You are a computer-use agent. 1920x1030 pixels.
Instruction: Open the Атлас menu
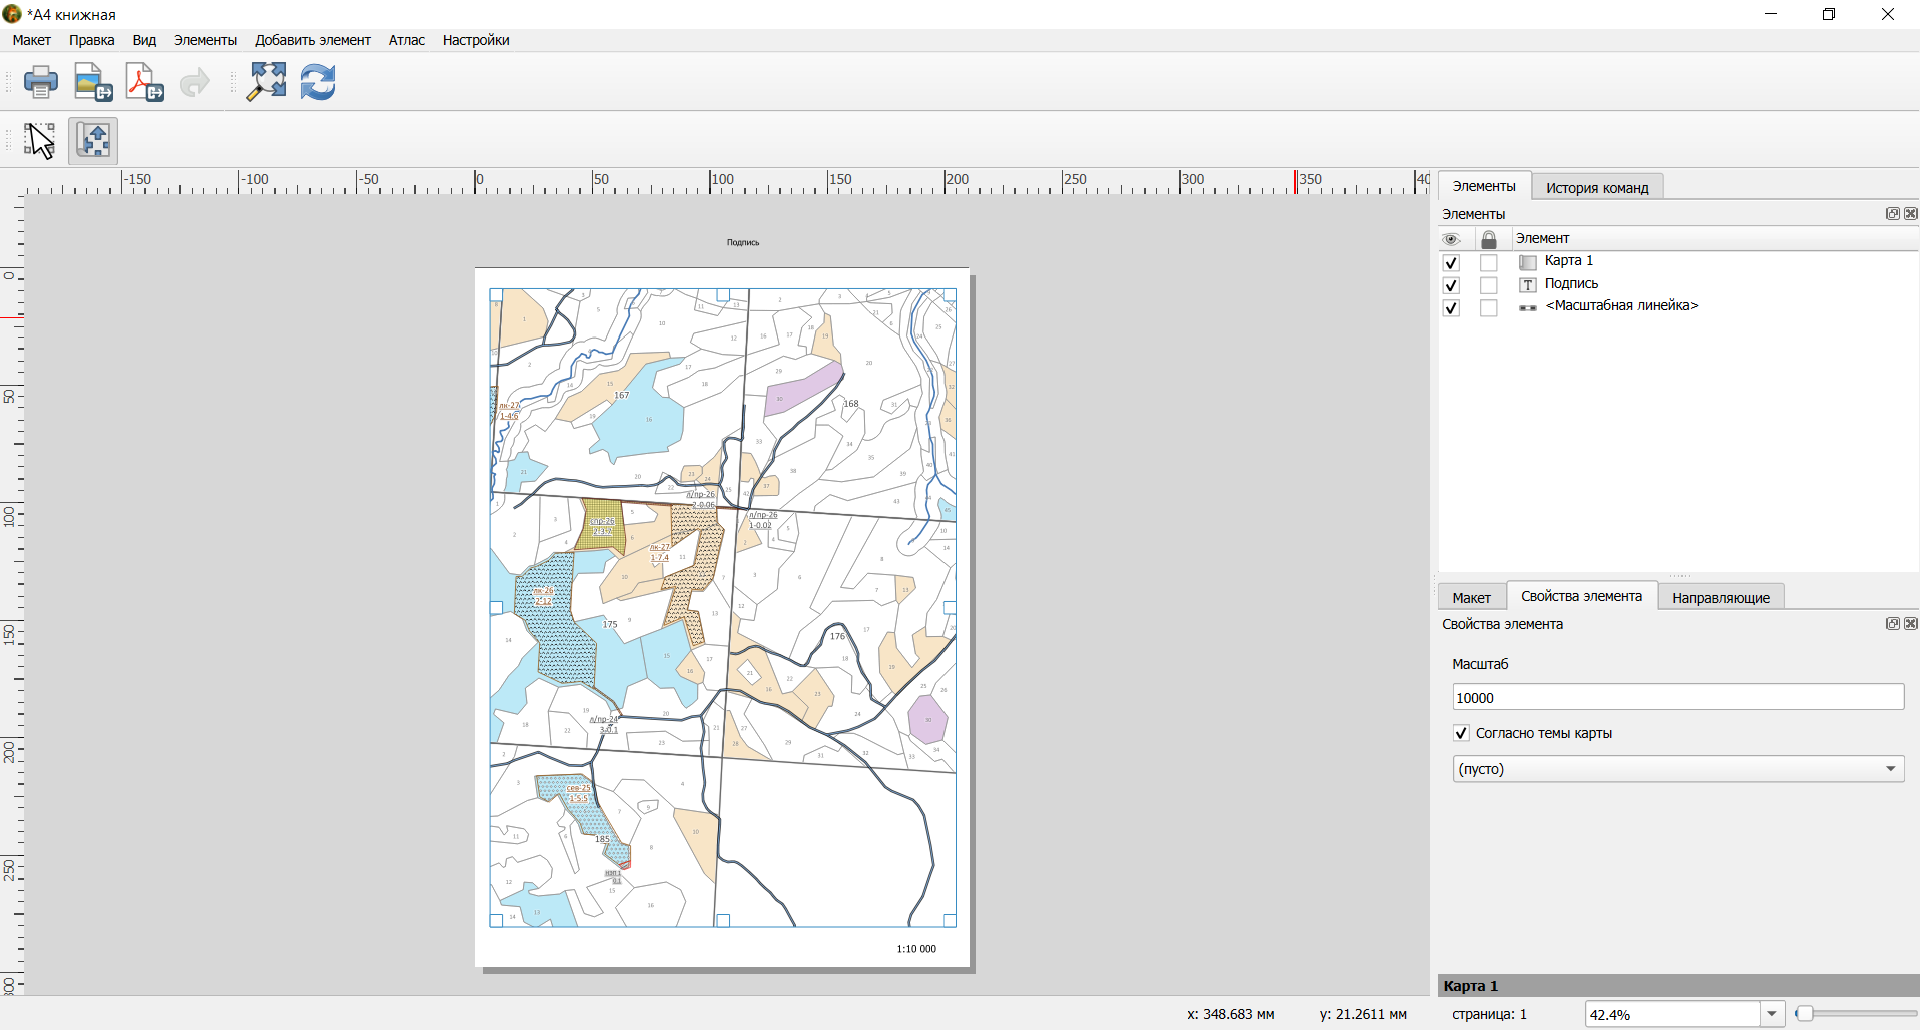click(407, 40)
